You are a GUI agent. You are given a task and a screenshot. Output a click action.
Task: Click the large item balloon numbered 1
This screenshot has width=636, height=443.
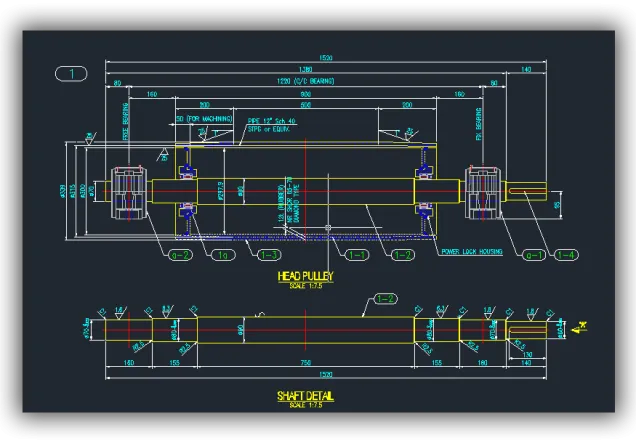click(71, 74)
